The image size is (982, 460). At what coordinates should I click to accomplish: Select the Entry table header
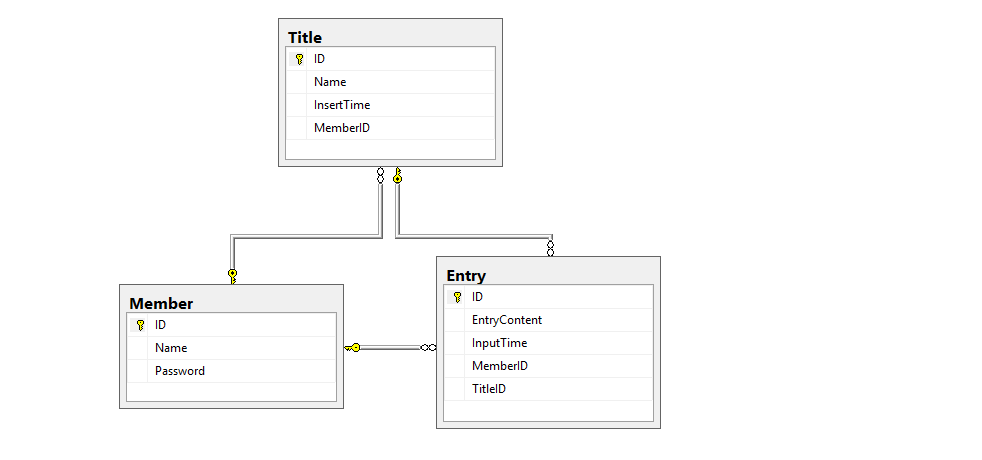point(466,275)
